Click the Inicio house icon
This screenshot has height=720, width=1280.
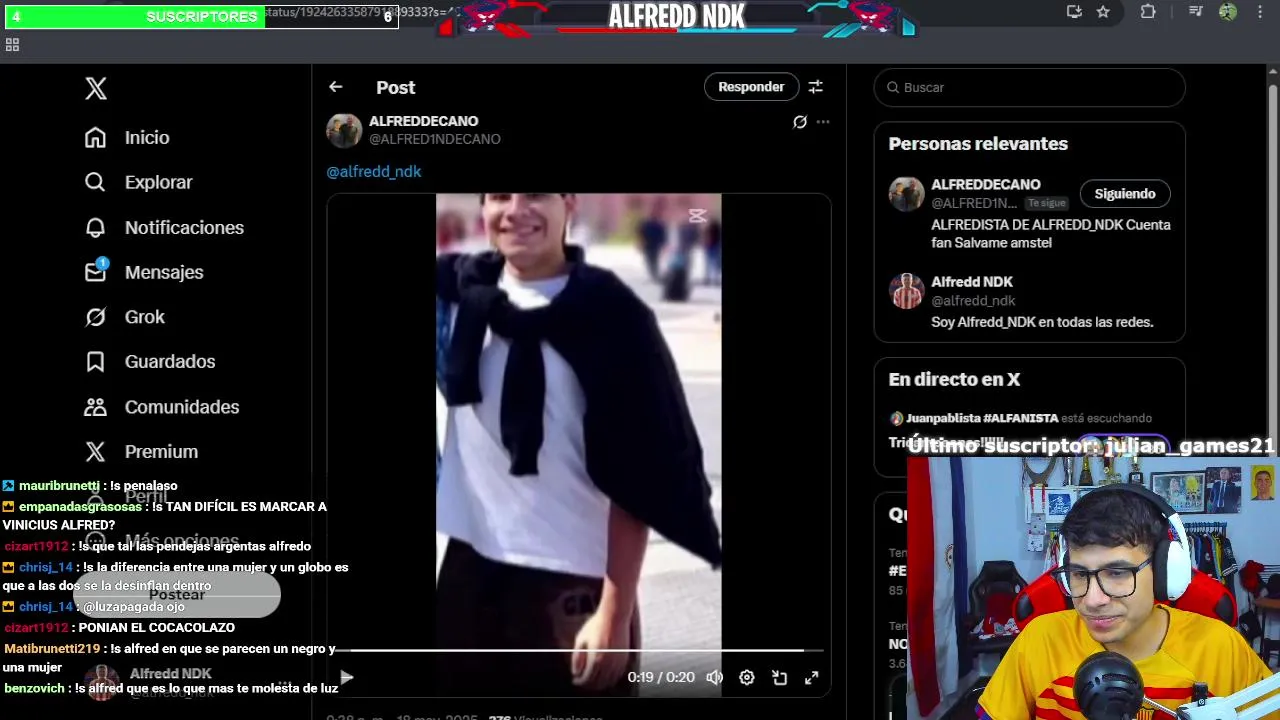pyautogui.click(x=95, y=137)
